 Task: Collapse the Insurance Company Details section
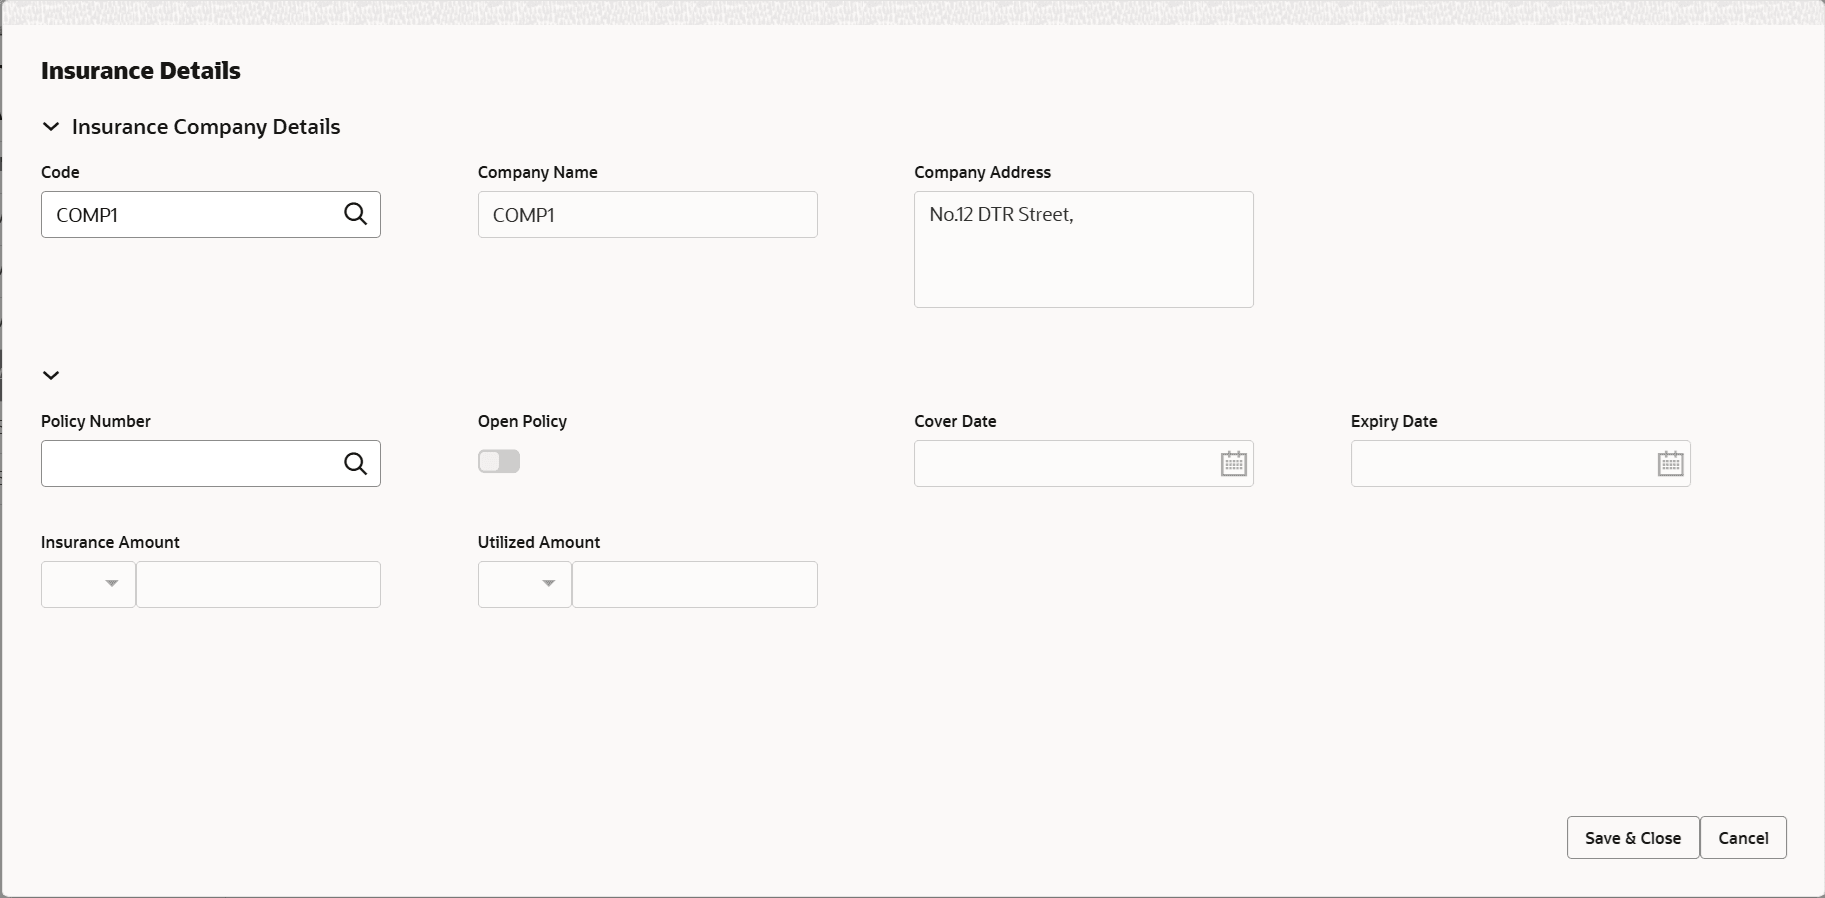(x=51, y=127)
